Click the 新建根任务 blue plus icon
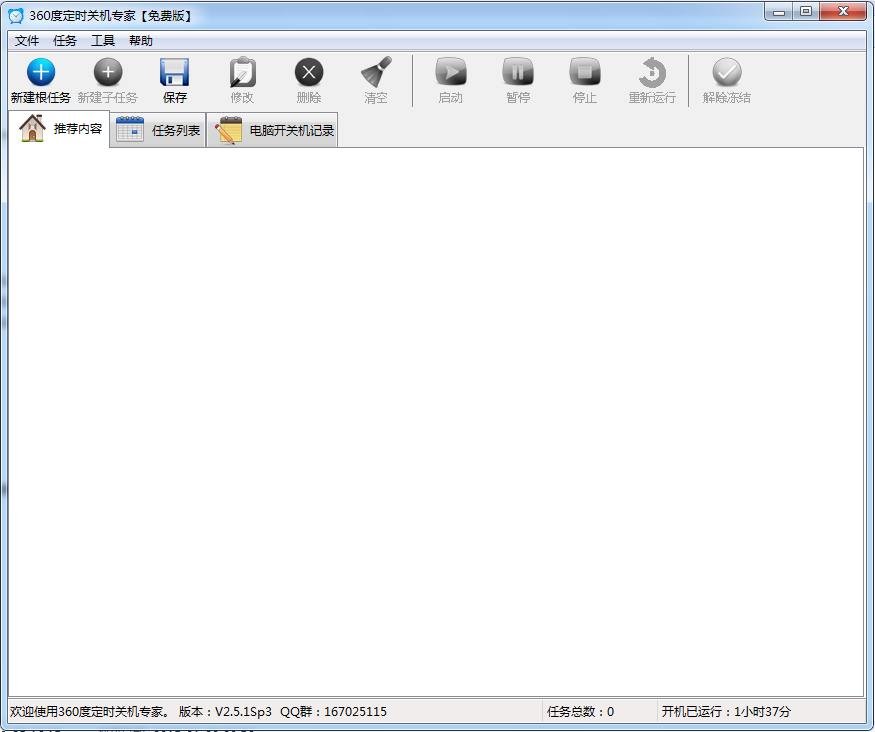Screen dimensions: 875x732 (x=41, y=72)
